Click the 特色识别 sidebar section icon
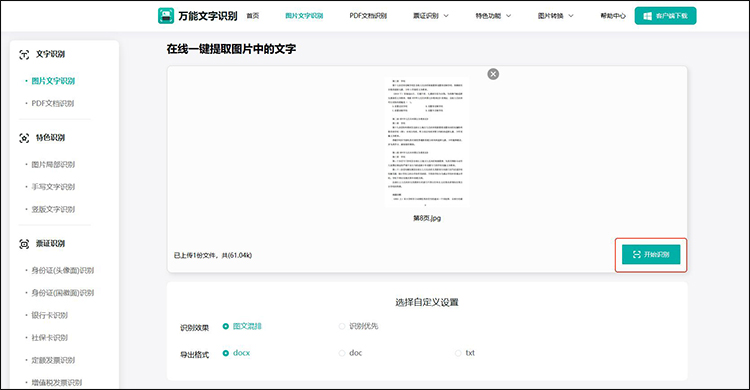 pyautogui.click(x=24, y=138)
